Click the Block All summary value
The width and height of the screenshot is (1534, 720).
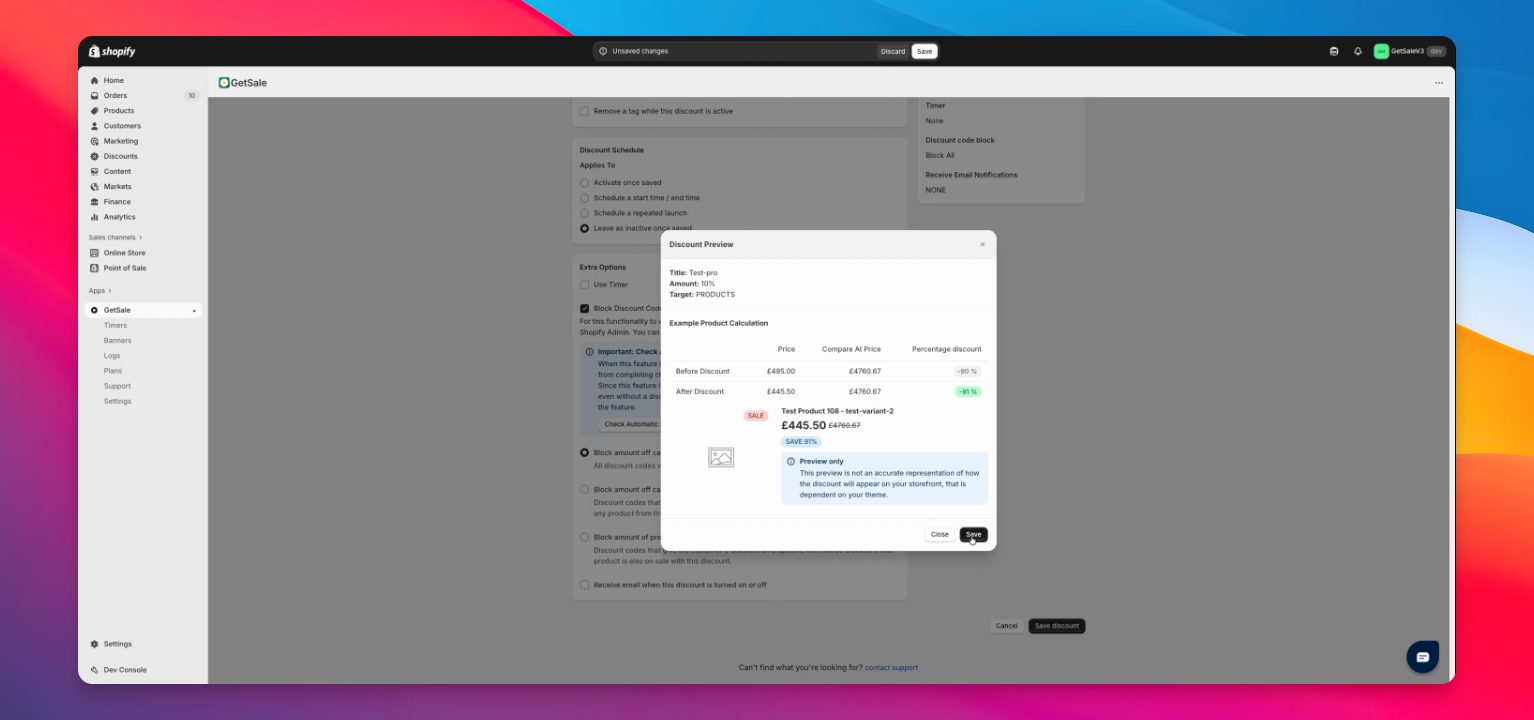[x=940, y=156]
